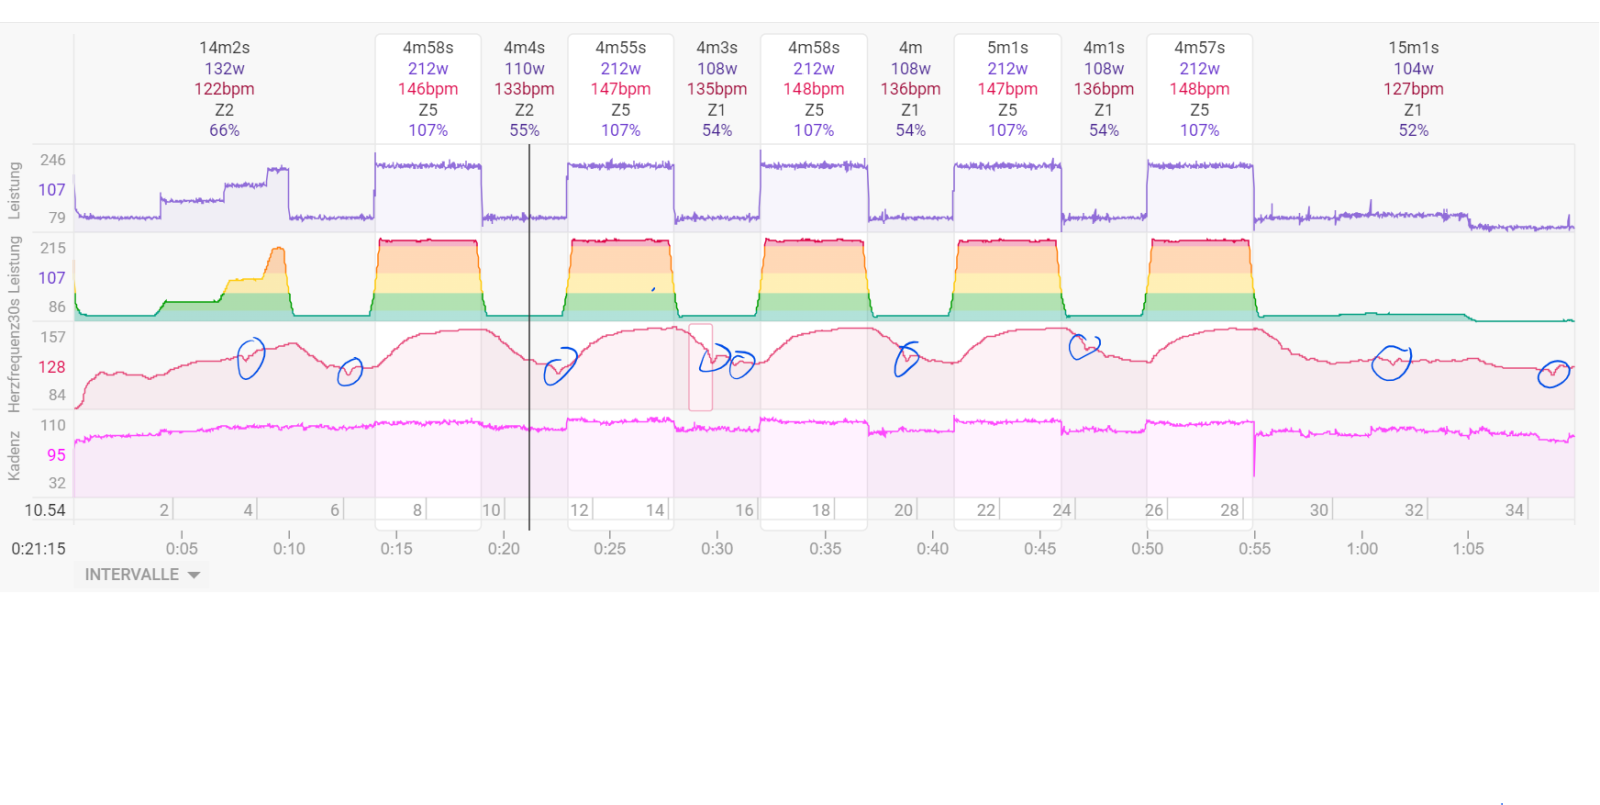Screen dimensions: 1600x805
Task: Click the 0:35 time axis label
Action: tap(825, 549)
